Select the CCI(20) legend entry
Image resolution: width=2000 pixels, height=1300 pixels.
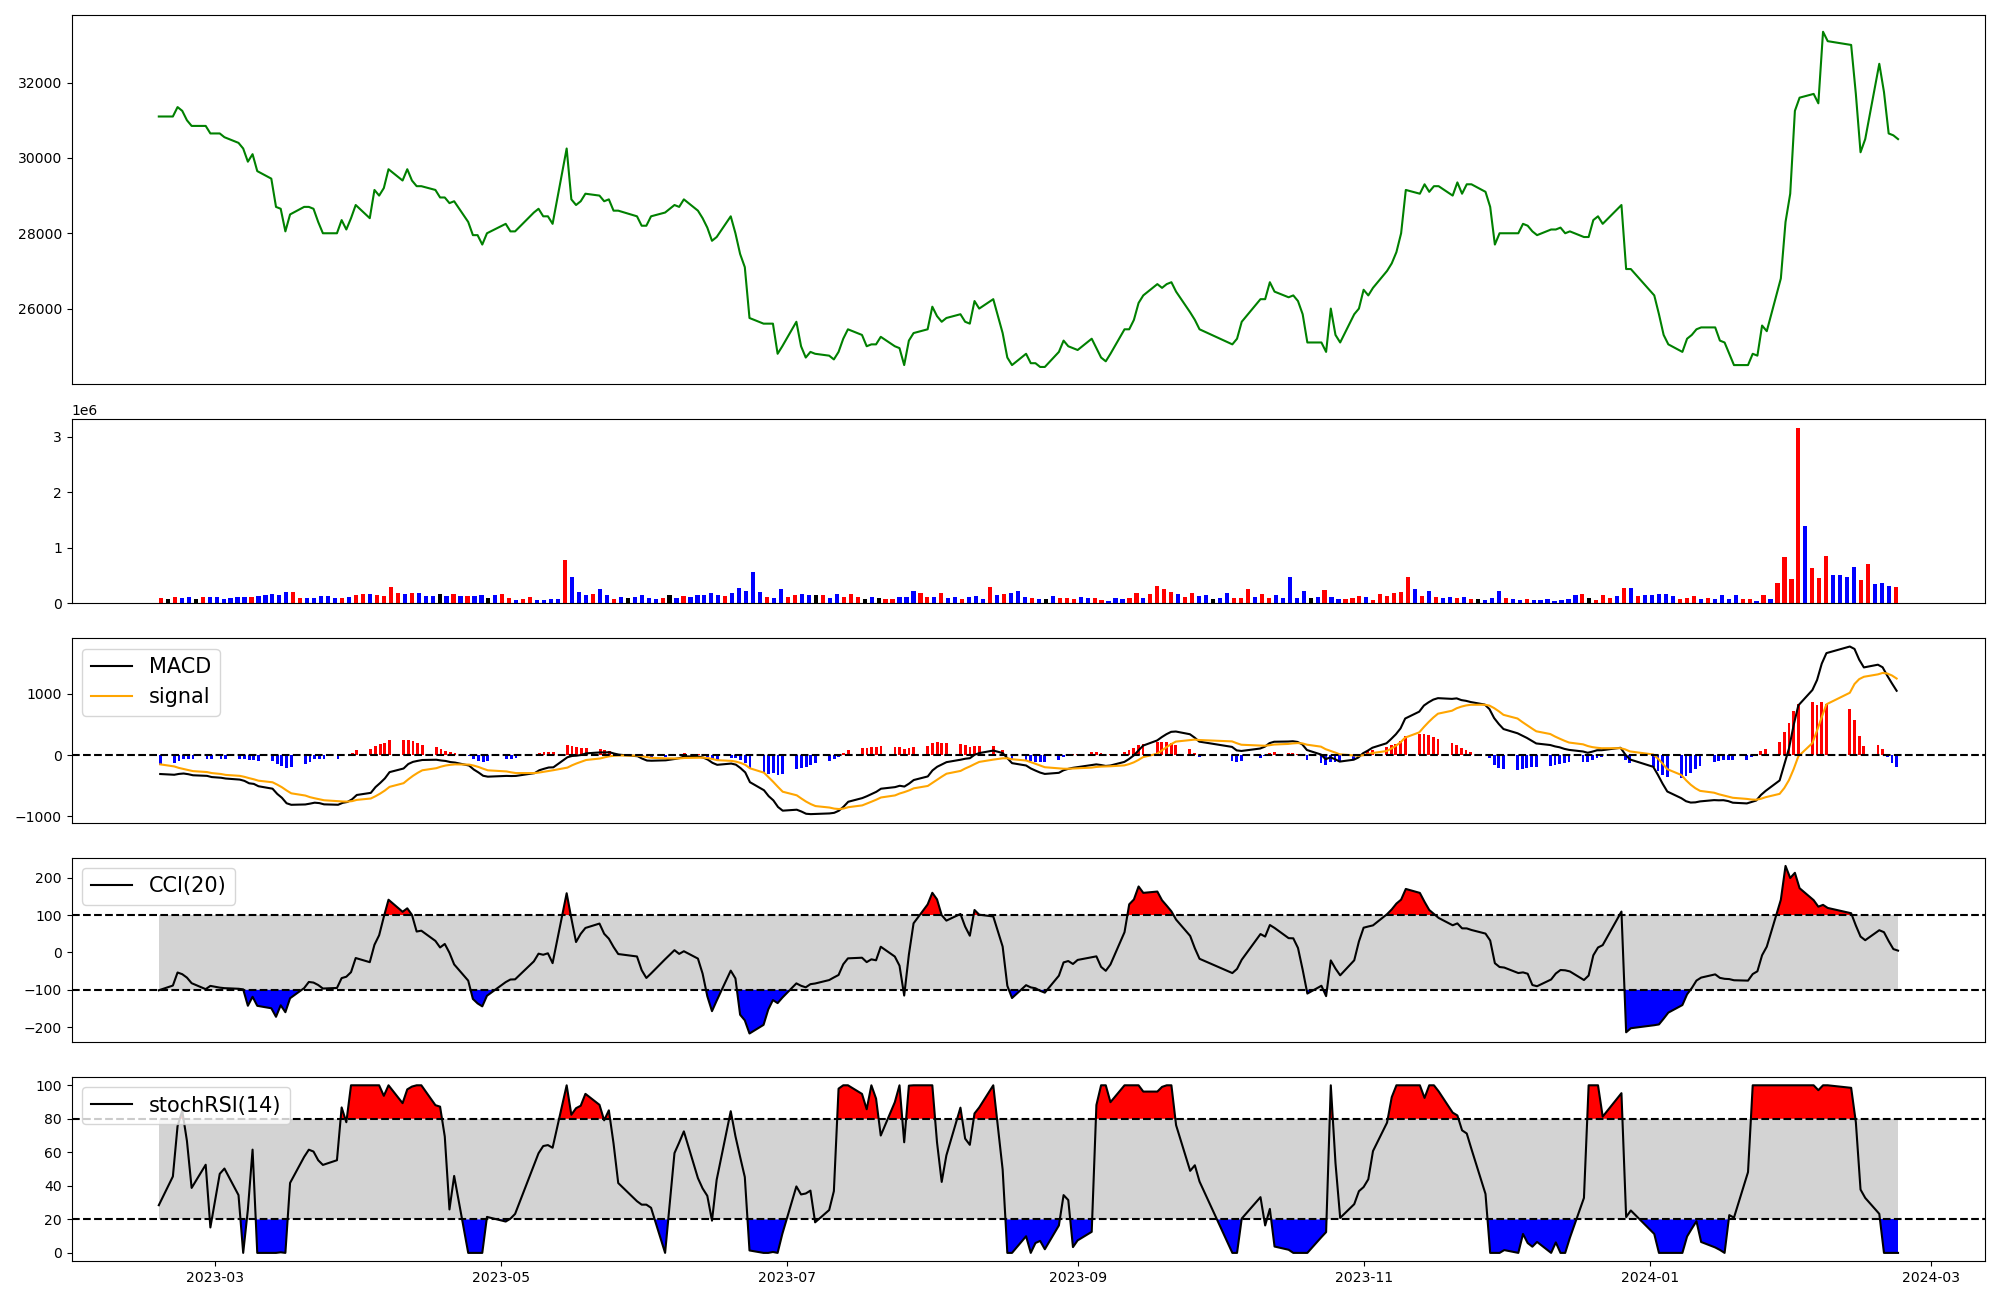pos(186,885)
